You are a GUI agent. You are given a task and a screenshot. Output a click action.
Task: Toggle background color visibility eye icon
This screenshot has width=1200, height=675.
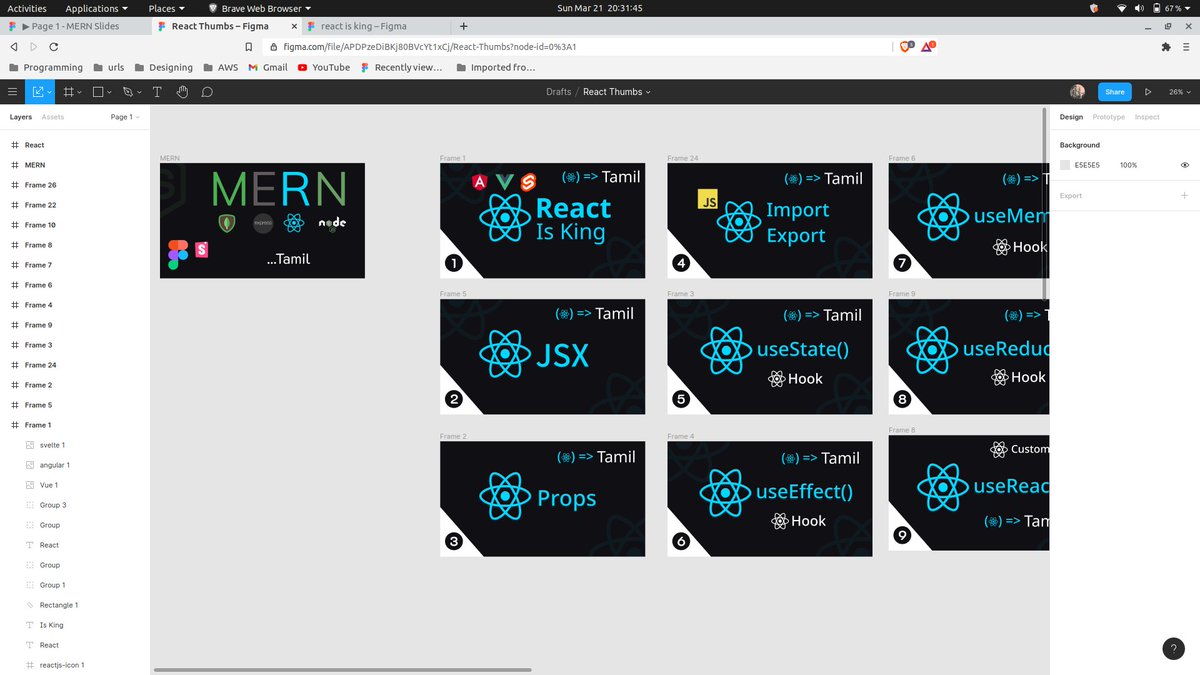coord(1184,165)
